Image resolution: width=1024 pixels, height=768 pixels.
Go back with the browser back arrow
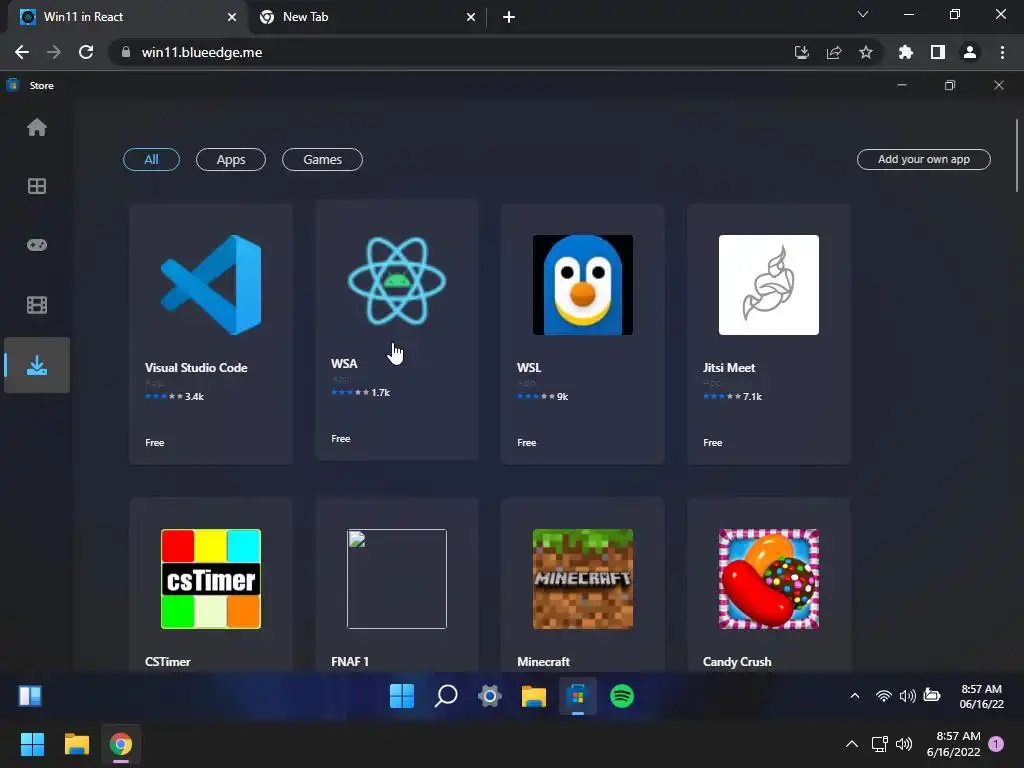[x=22, y=52]
